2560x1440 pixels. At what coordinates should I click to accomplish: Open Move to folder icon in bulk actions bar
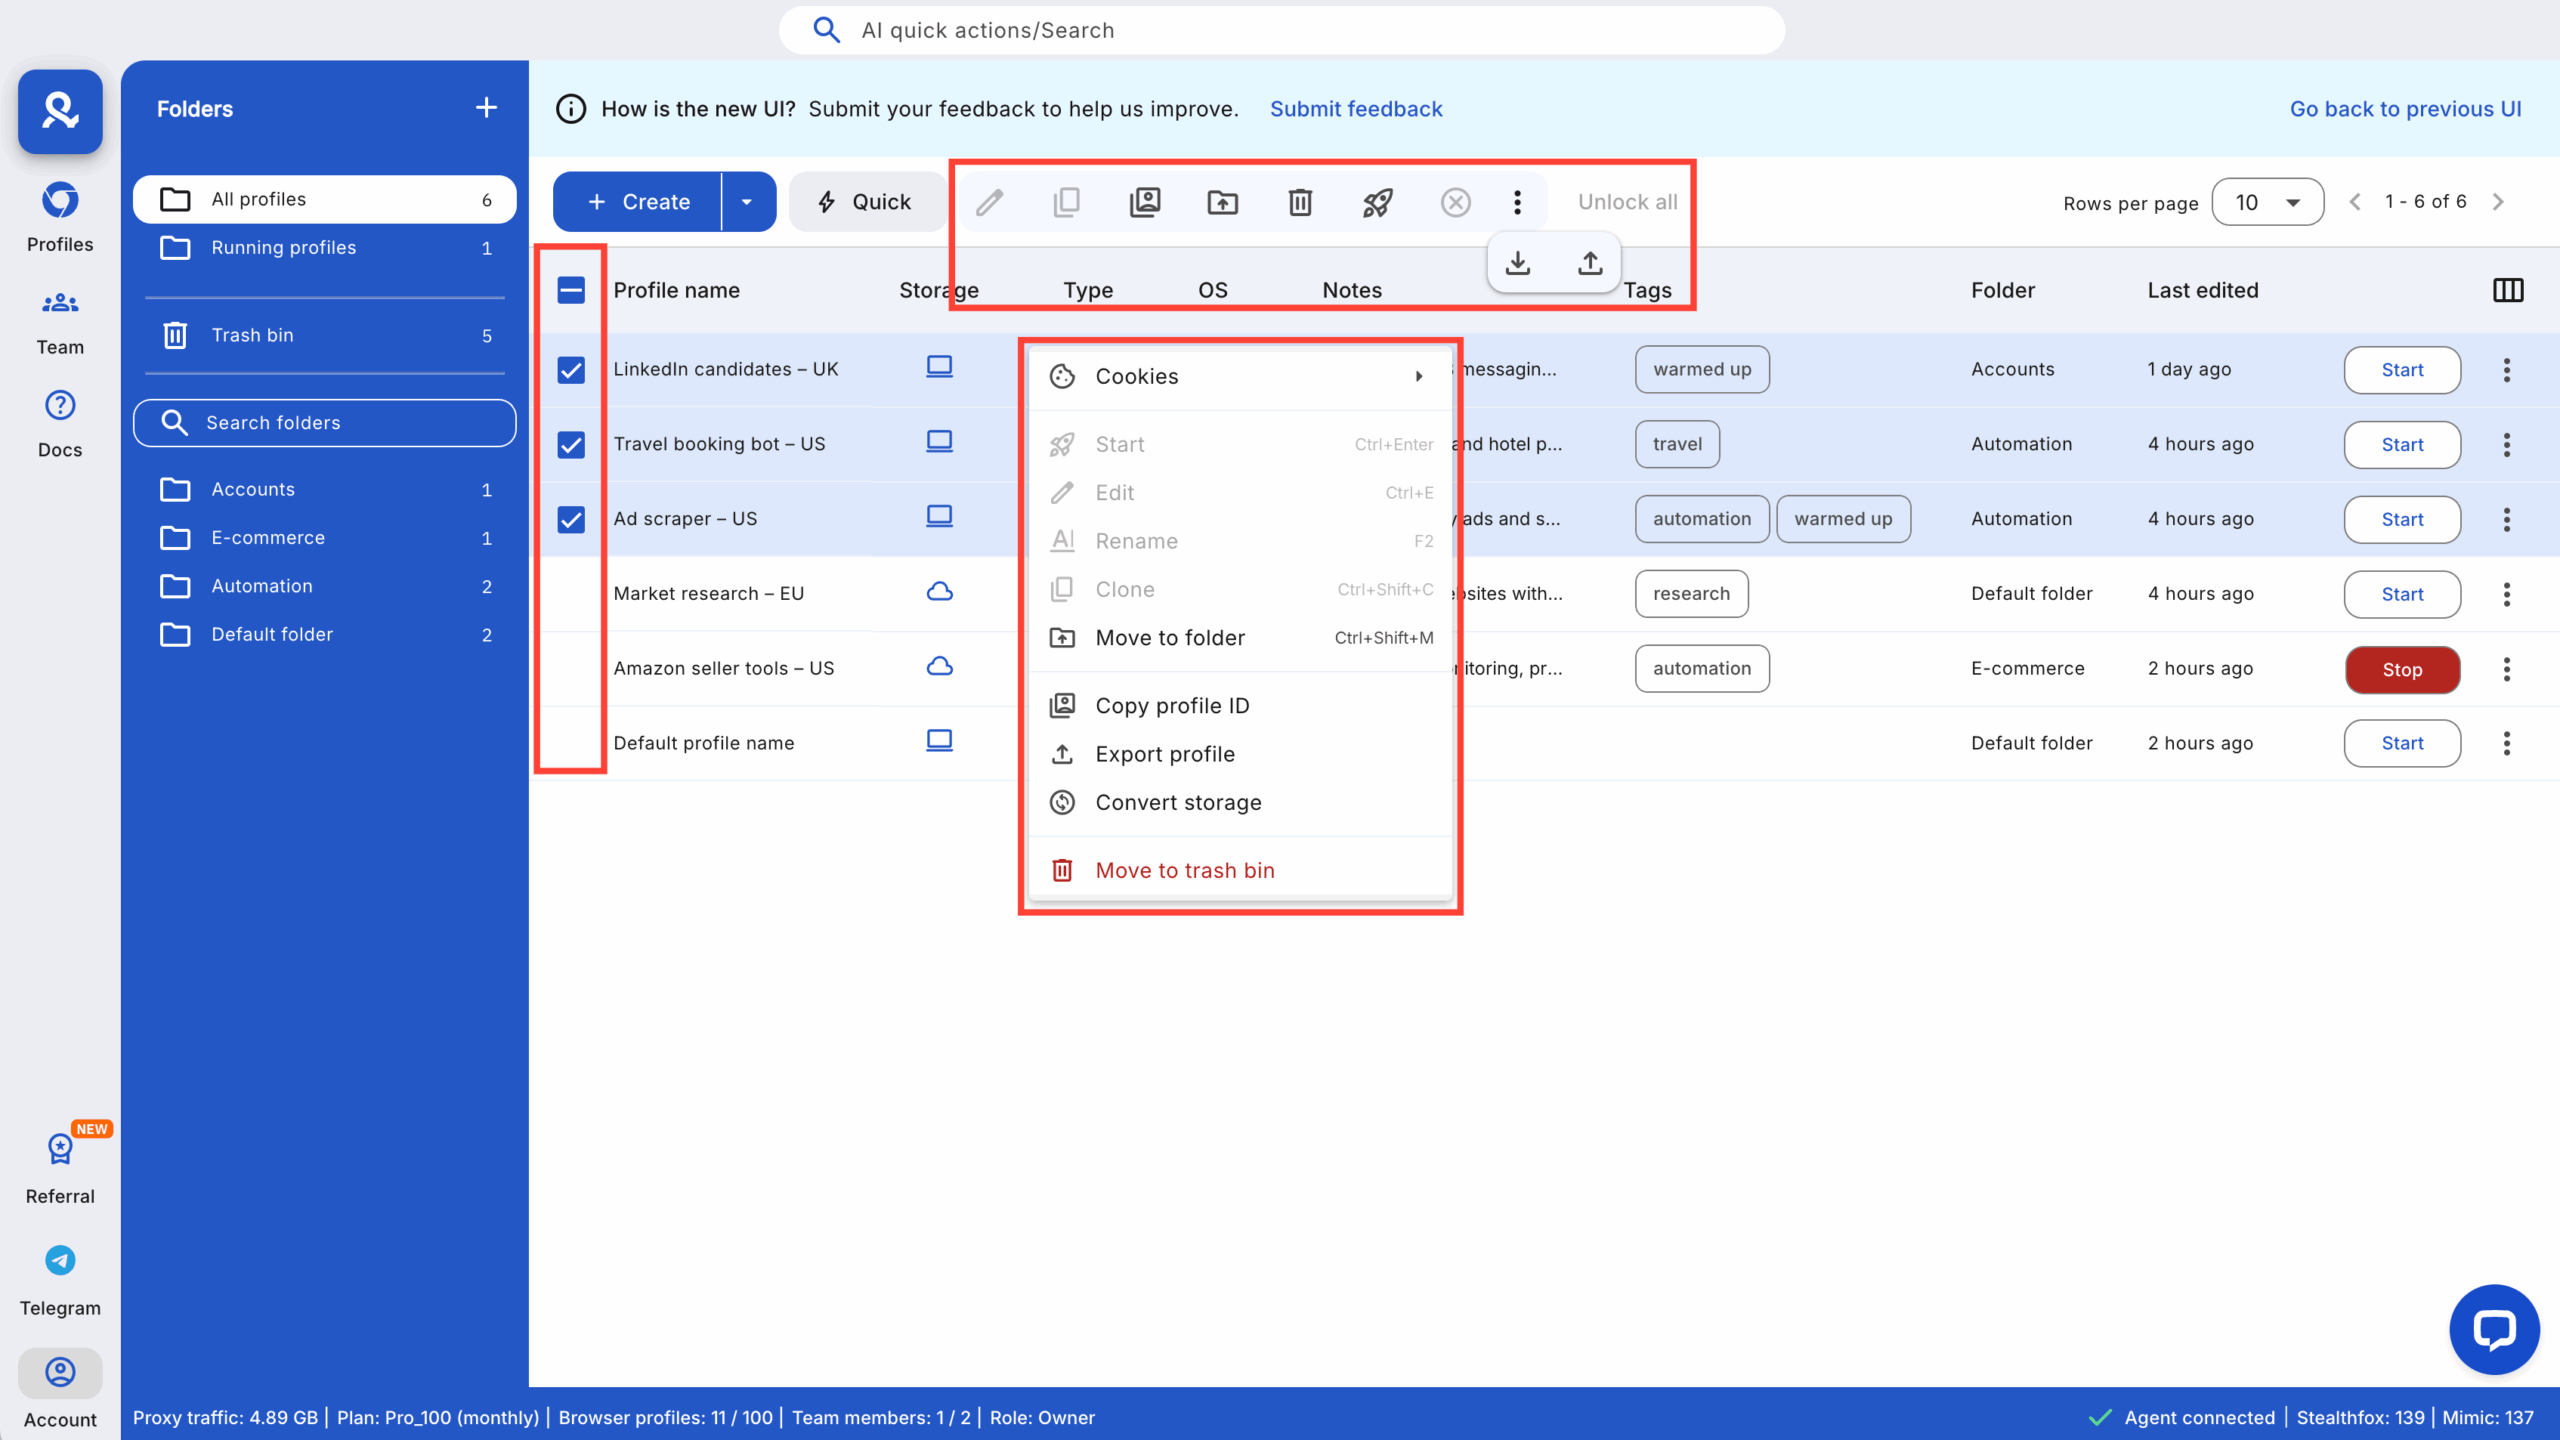pos(1222,202)
